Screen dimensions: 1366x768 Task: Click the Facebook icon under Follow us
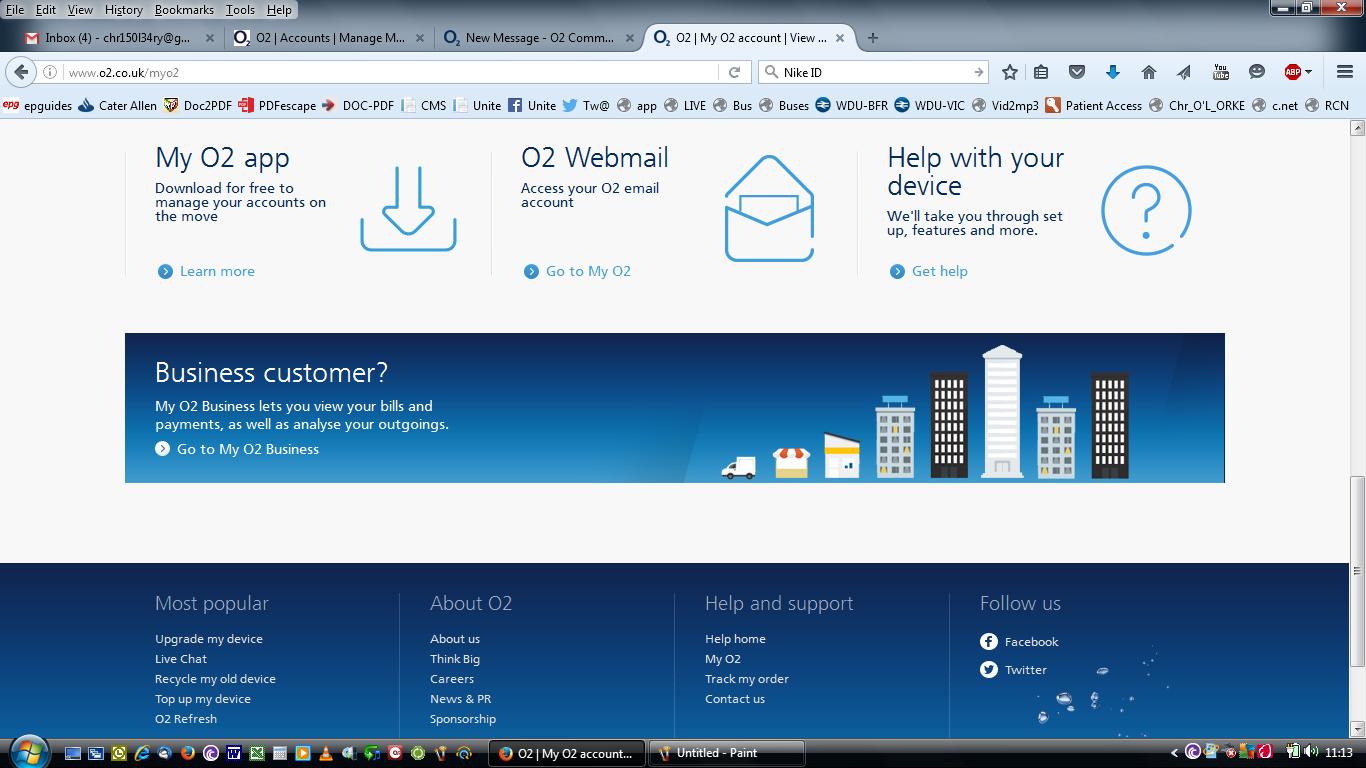[988, 641]
